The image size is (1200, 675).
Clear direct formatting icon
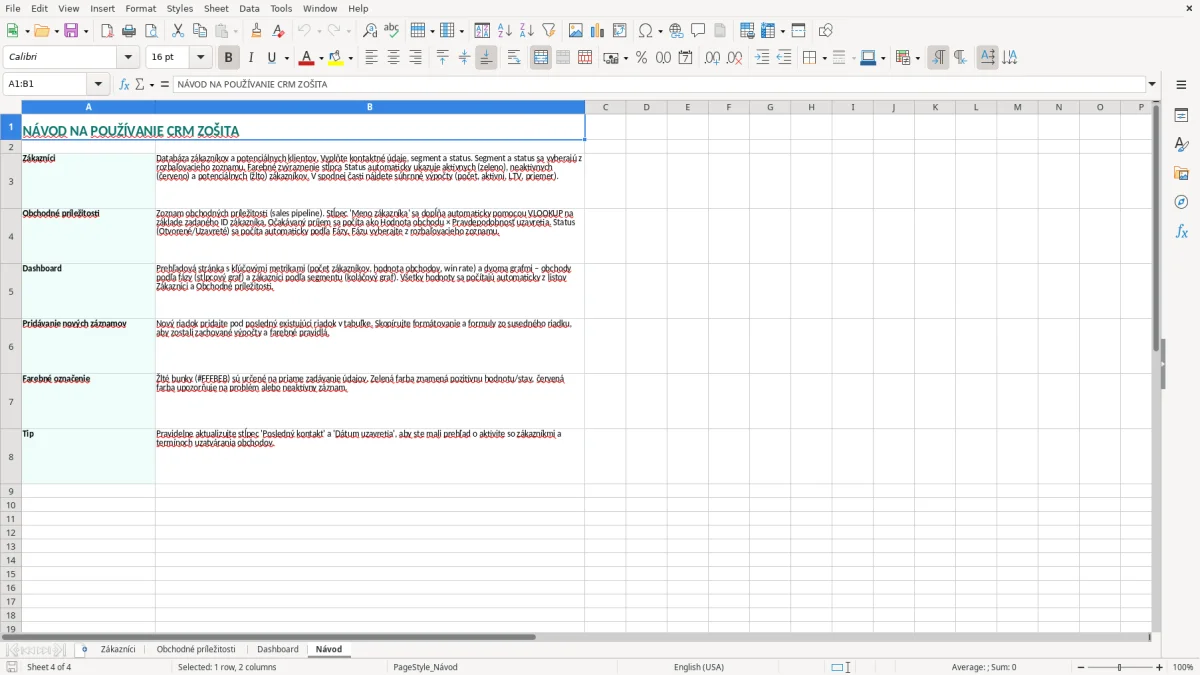pos(278,31)
